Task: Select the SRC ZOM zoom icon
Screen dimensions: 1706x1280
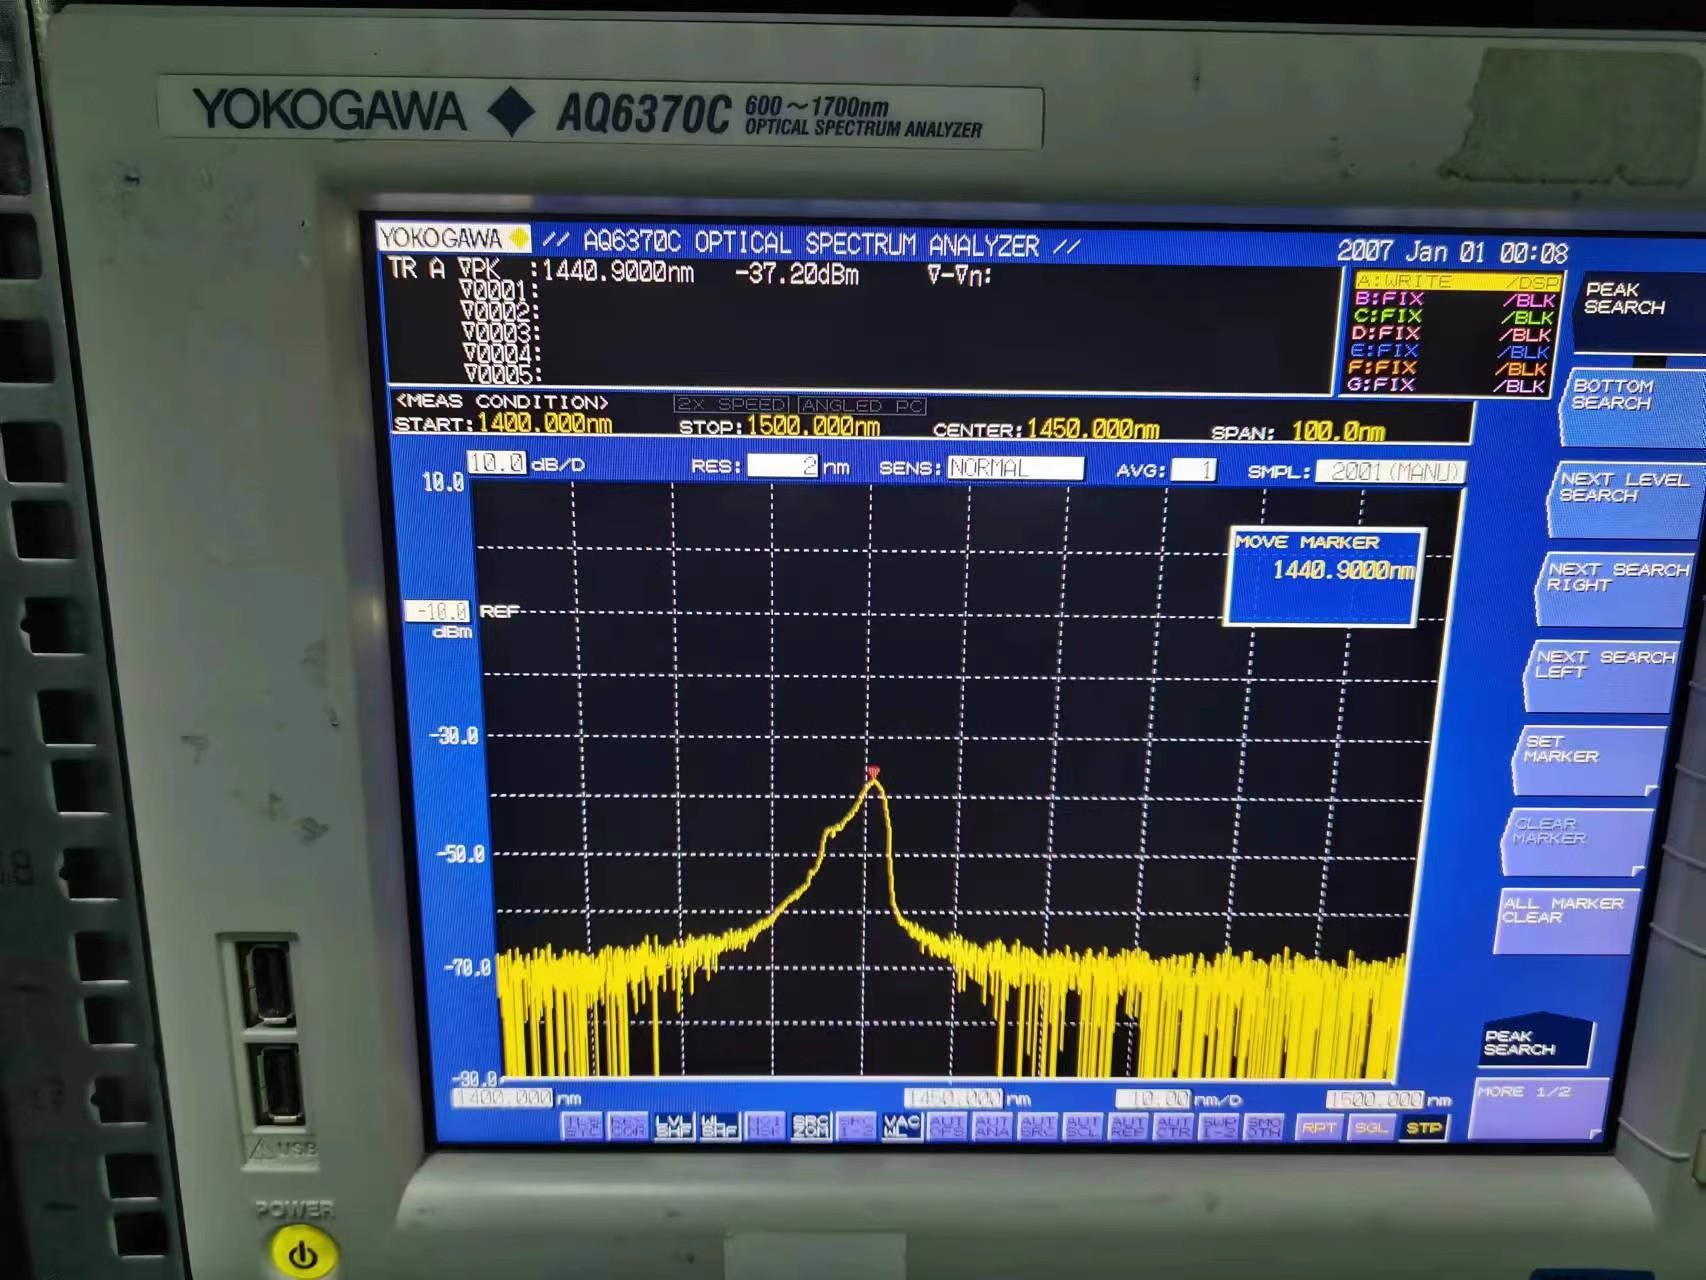Action: tap(811, 1126)
